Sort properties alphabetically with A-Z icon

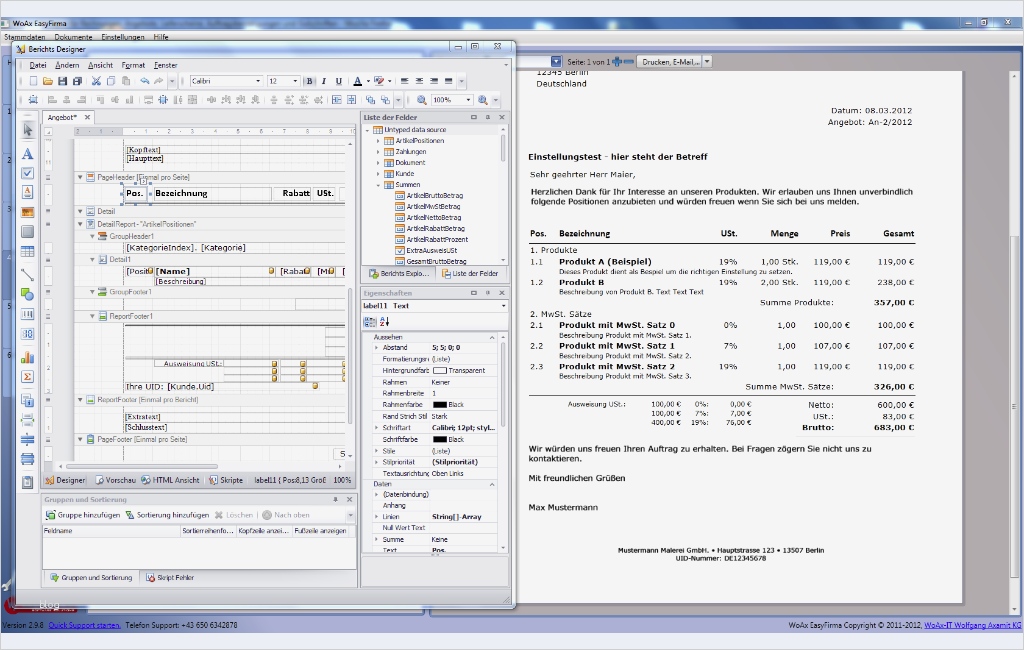(384, 322)
